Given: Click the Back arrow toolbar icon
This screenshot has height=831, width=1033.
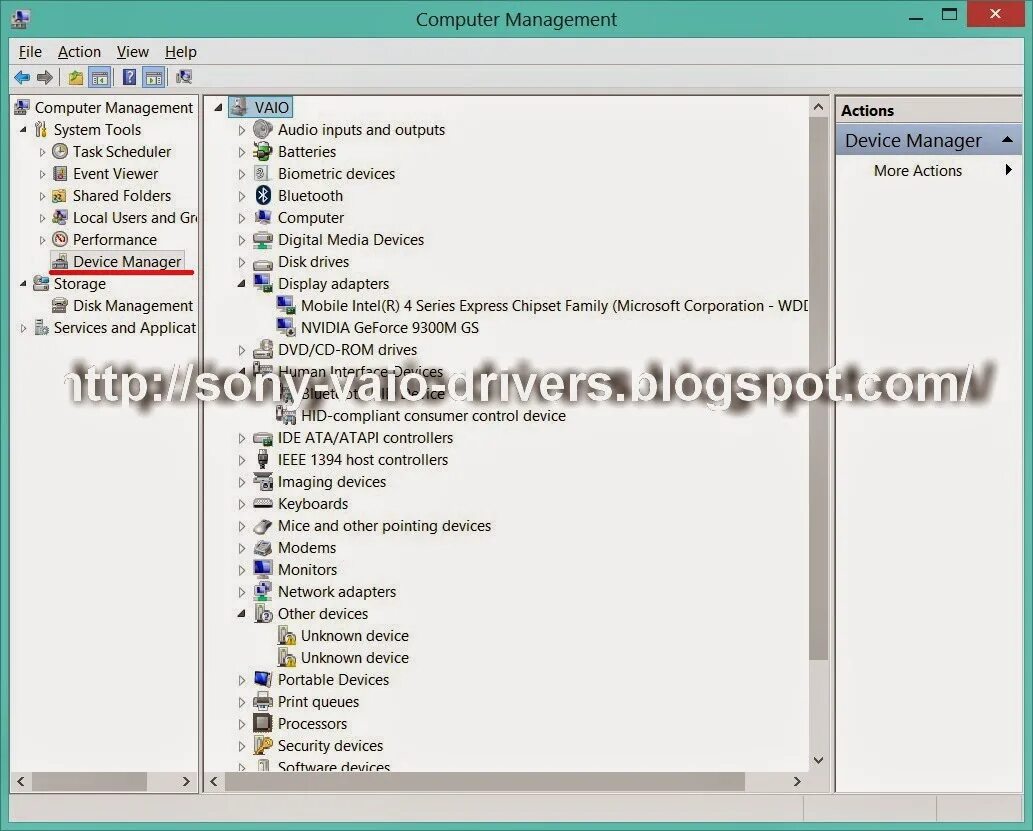Looking at the screenshot, I should point(22,78).
